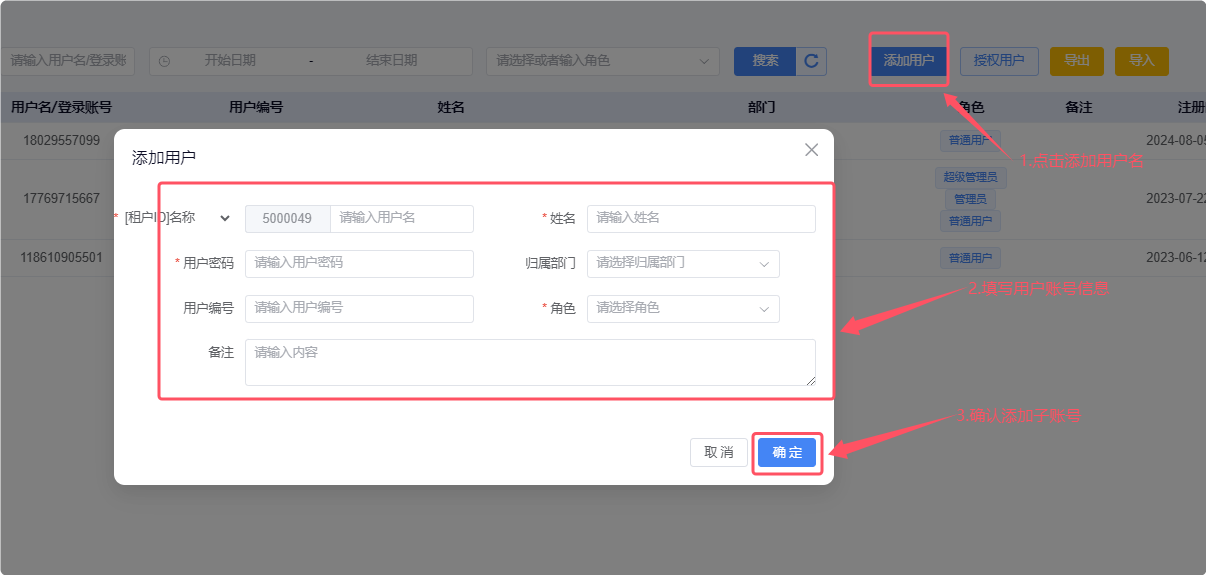This screenshot has width=1206, height=575.
Task: Click the 用户编号 column header
Action: pos(256,107)
